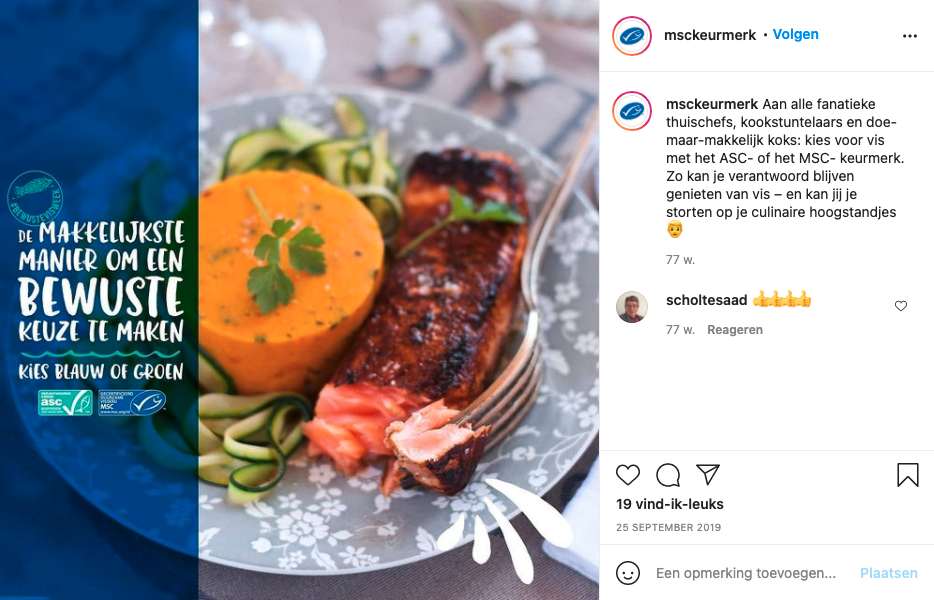
Task: Reply to comment via Reageren
Action: 734,329
